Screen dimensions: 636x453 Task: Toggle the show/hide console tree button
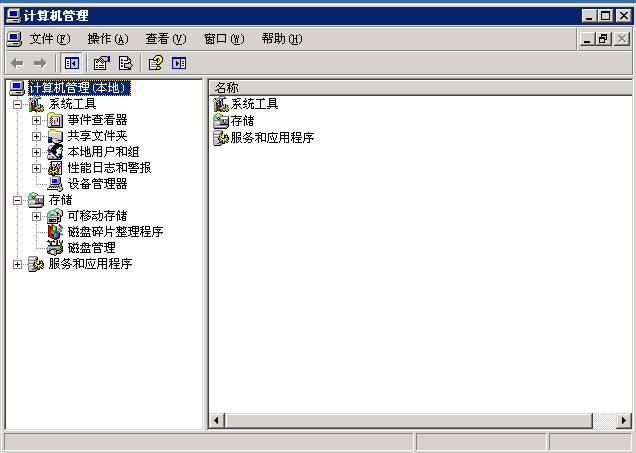tap(71, 63)
